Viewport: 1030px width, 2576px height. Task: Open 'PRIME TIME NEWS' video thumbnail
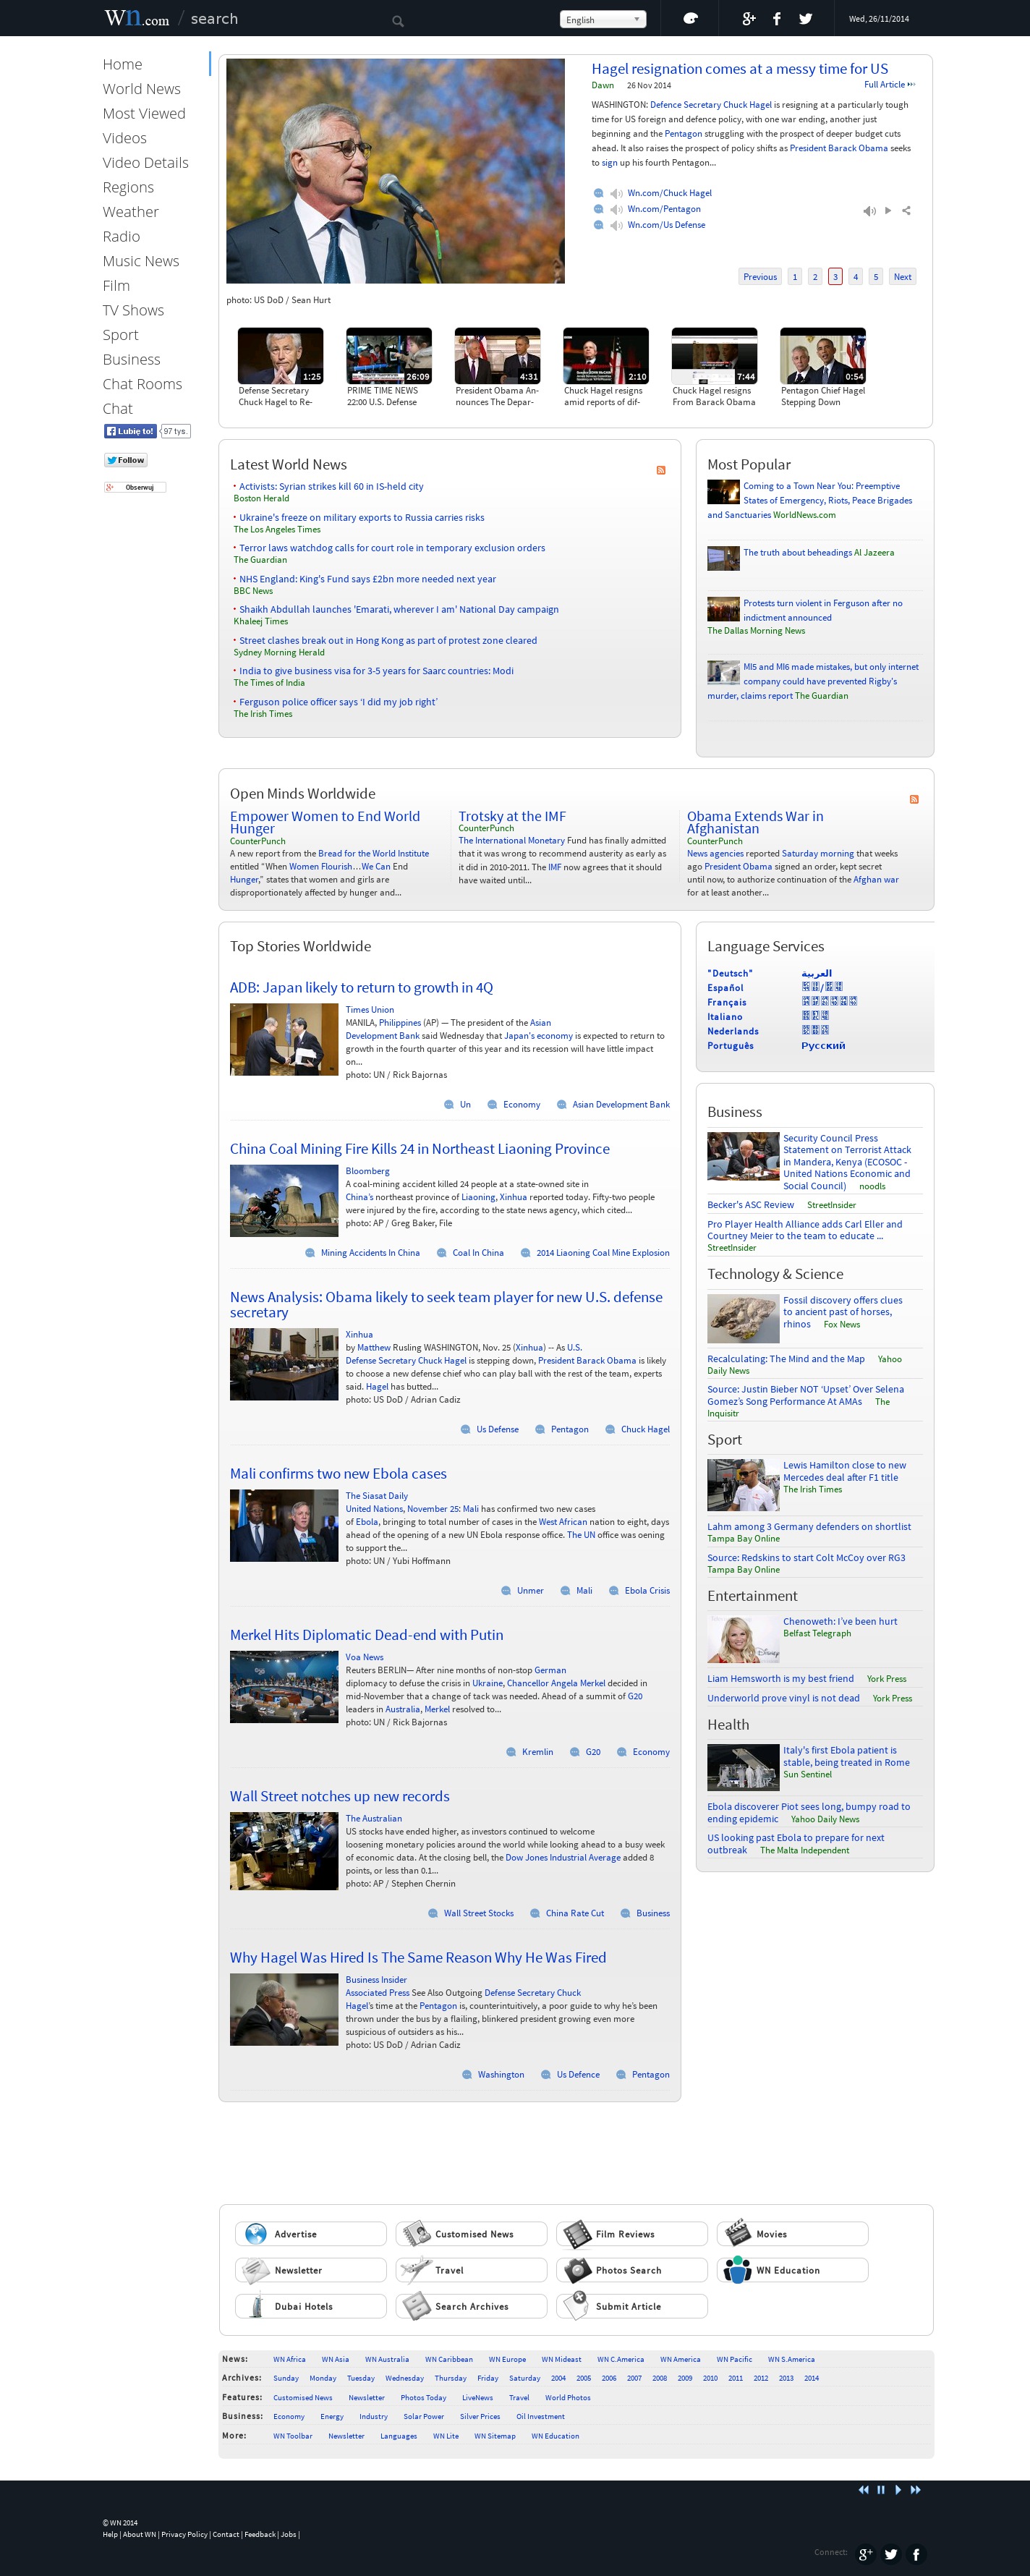pos(389,356)
